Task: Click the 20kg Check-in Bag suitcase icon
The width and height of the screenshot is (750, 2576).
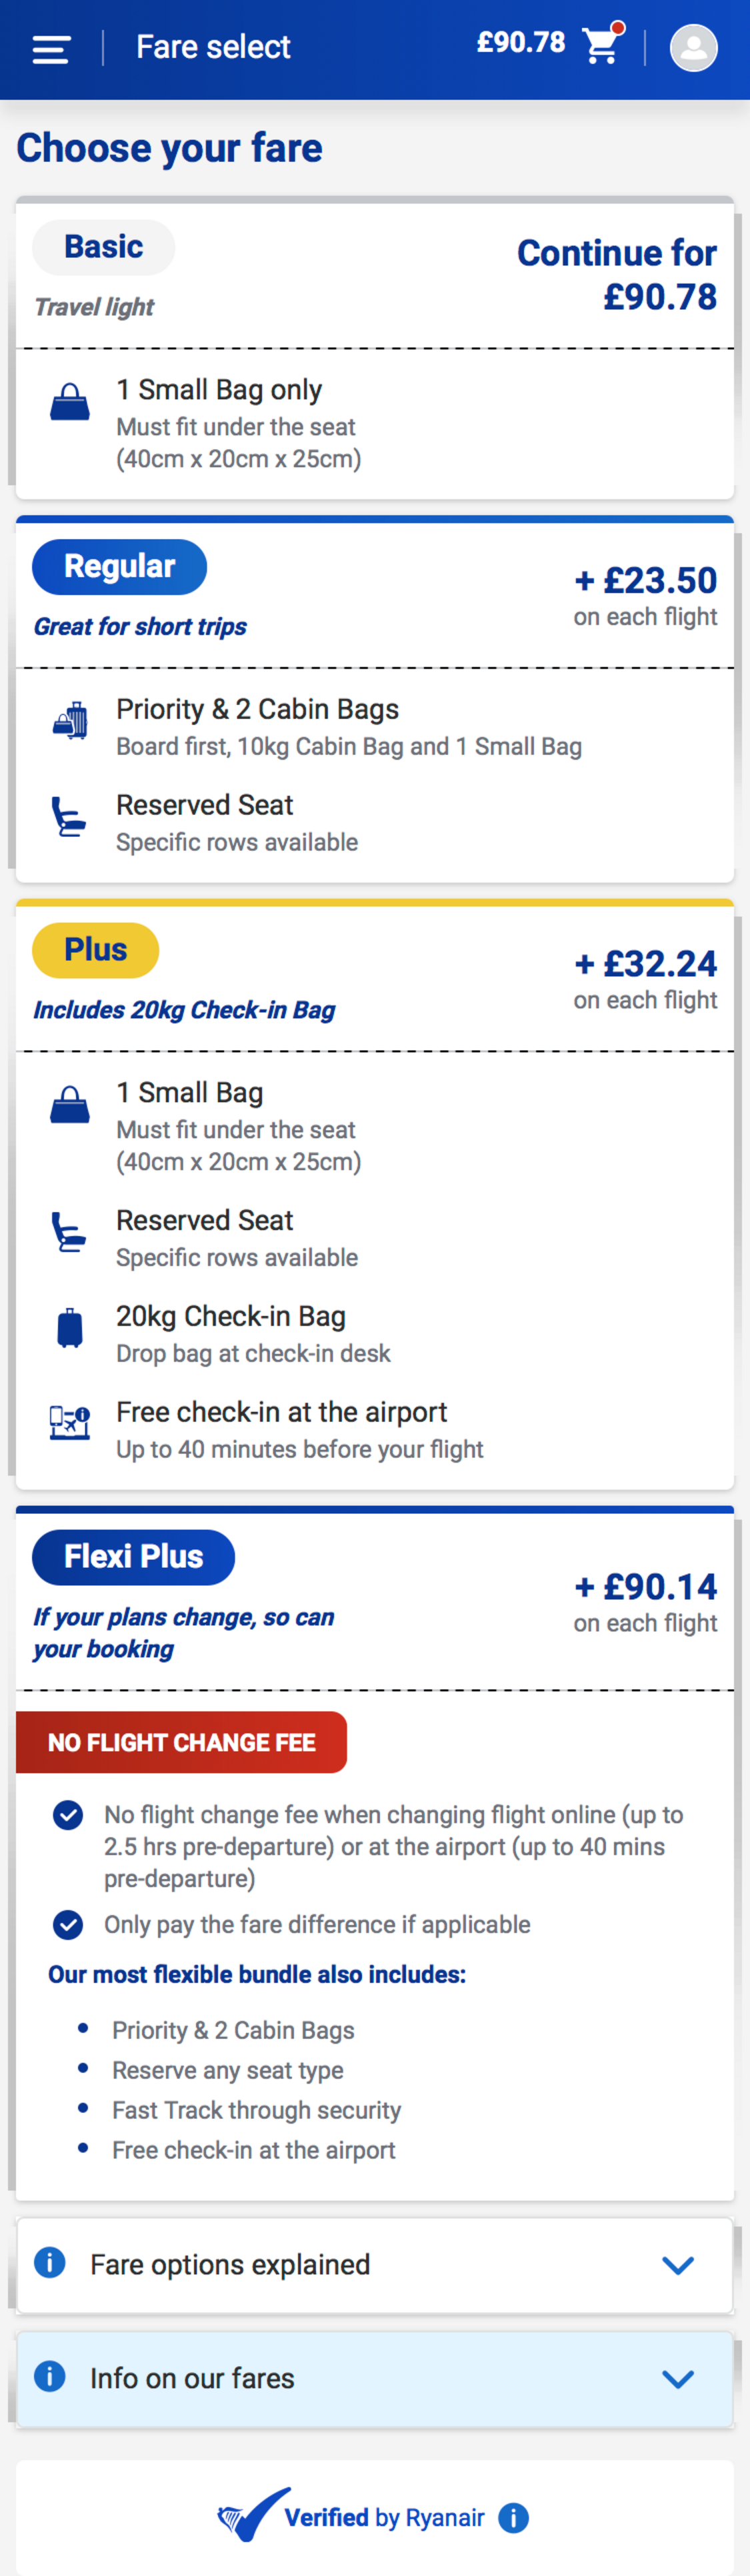Action: pos(70,1328)
